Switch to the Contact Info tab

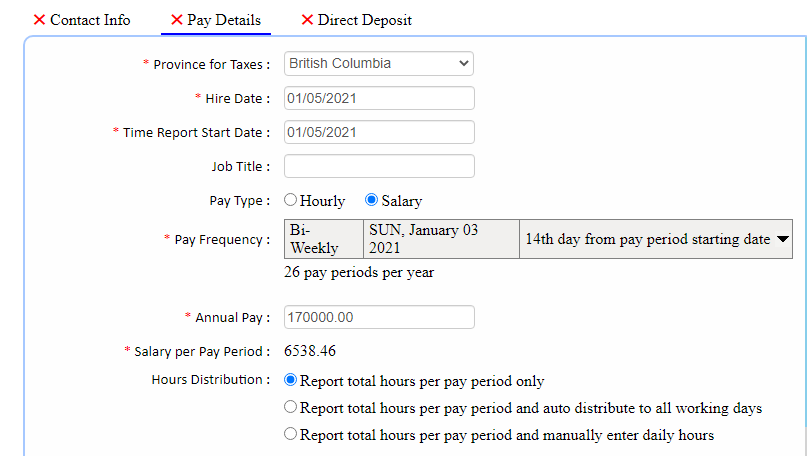point(90,20)
